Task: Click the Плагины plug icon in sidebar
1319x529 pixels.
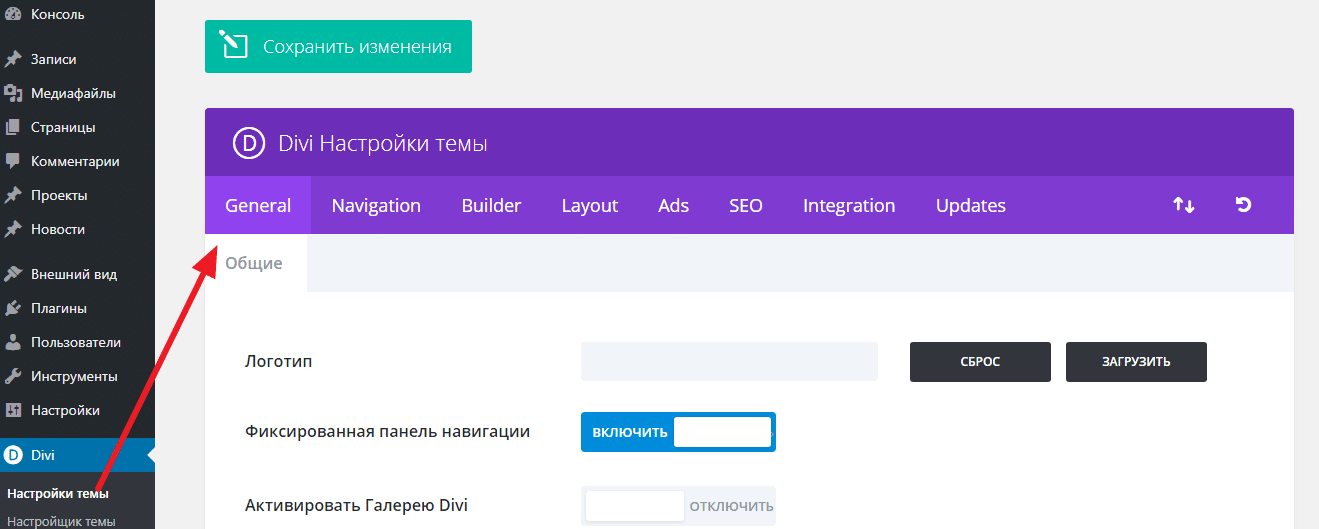Action: click(x=13, y=308)
